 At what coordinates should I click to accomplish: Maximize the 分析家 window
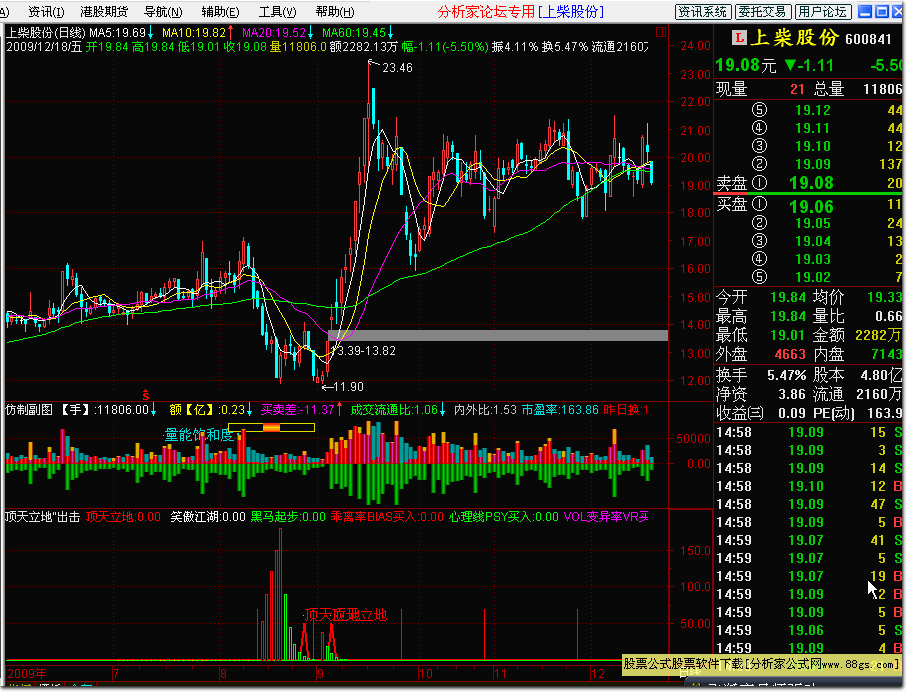(x=882, y=12)
